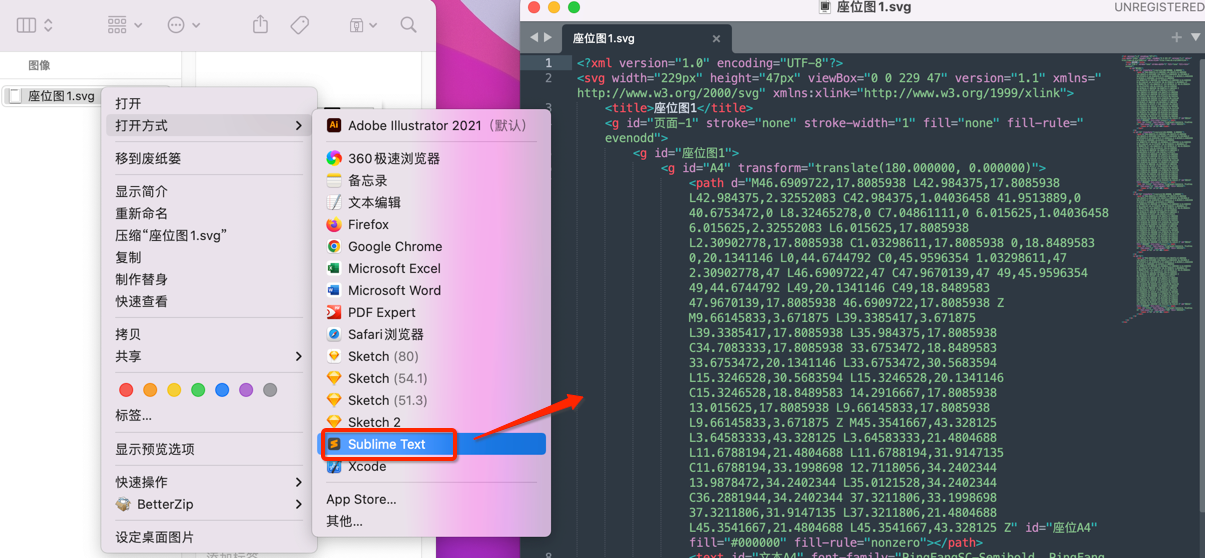1205x558 pixels.
Task: Add new tab plus button in Sublime
Action: pyautogui.click(x=1176, y=37)
